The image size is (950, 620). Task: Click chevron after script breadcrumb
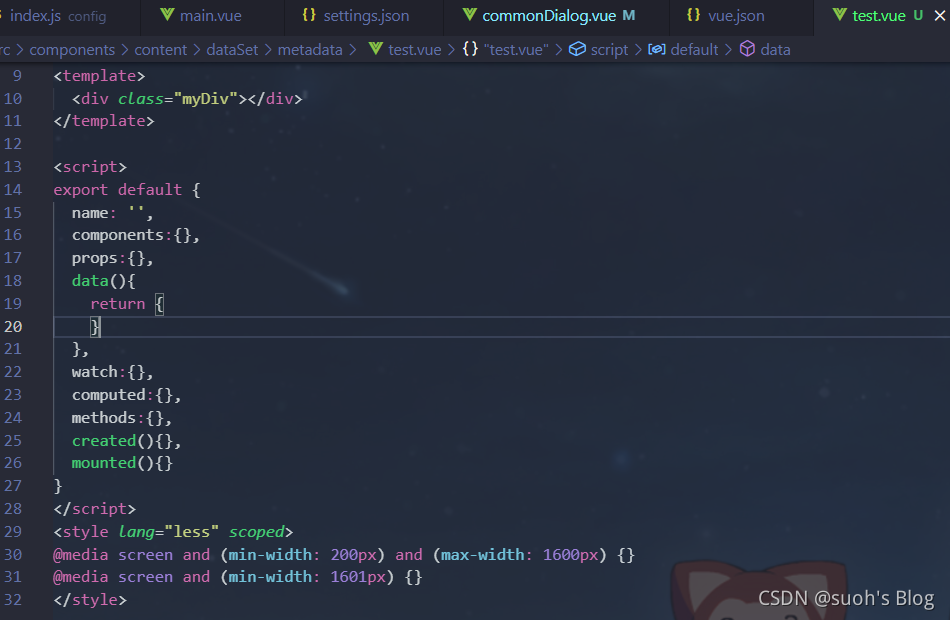coord(639,50)
